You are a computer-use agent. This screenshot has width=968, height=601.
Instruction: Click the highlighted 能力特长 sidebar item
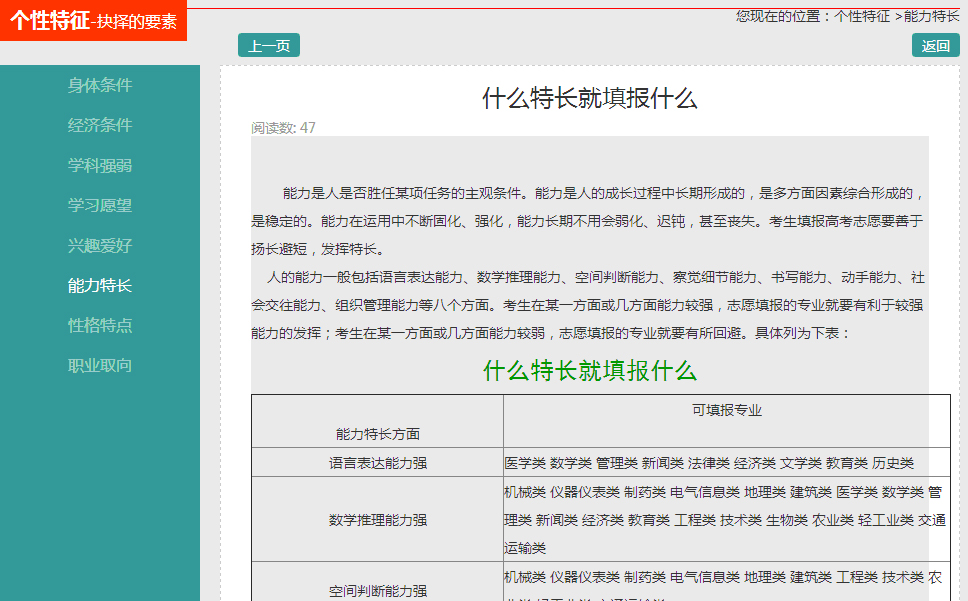[99, 286]
